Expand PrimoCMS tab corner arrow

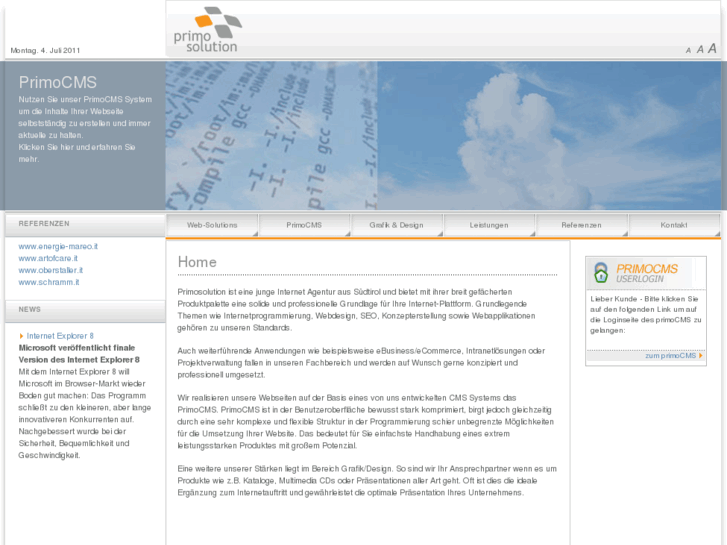(x=347, y=234)
